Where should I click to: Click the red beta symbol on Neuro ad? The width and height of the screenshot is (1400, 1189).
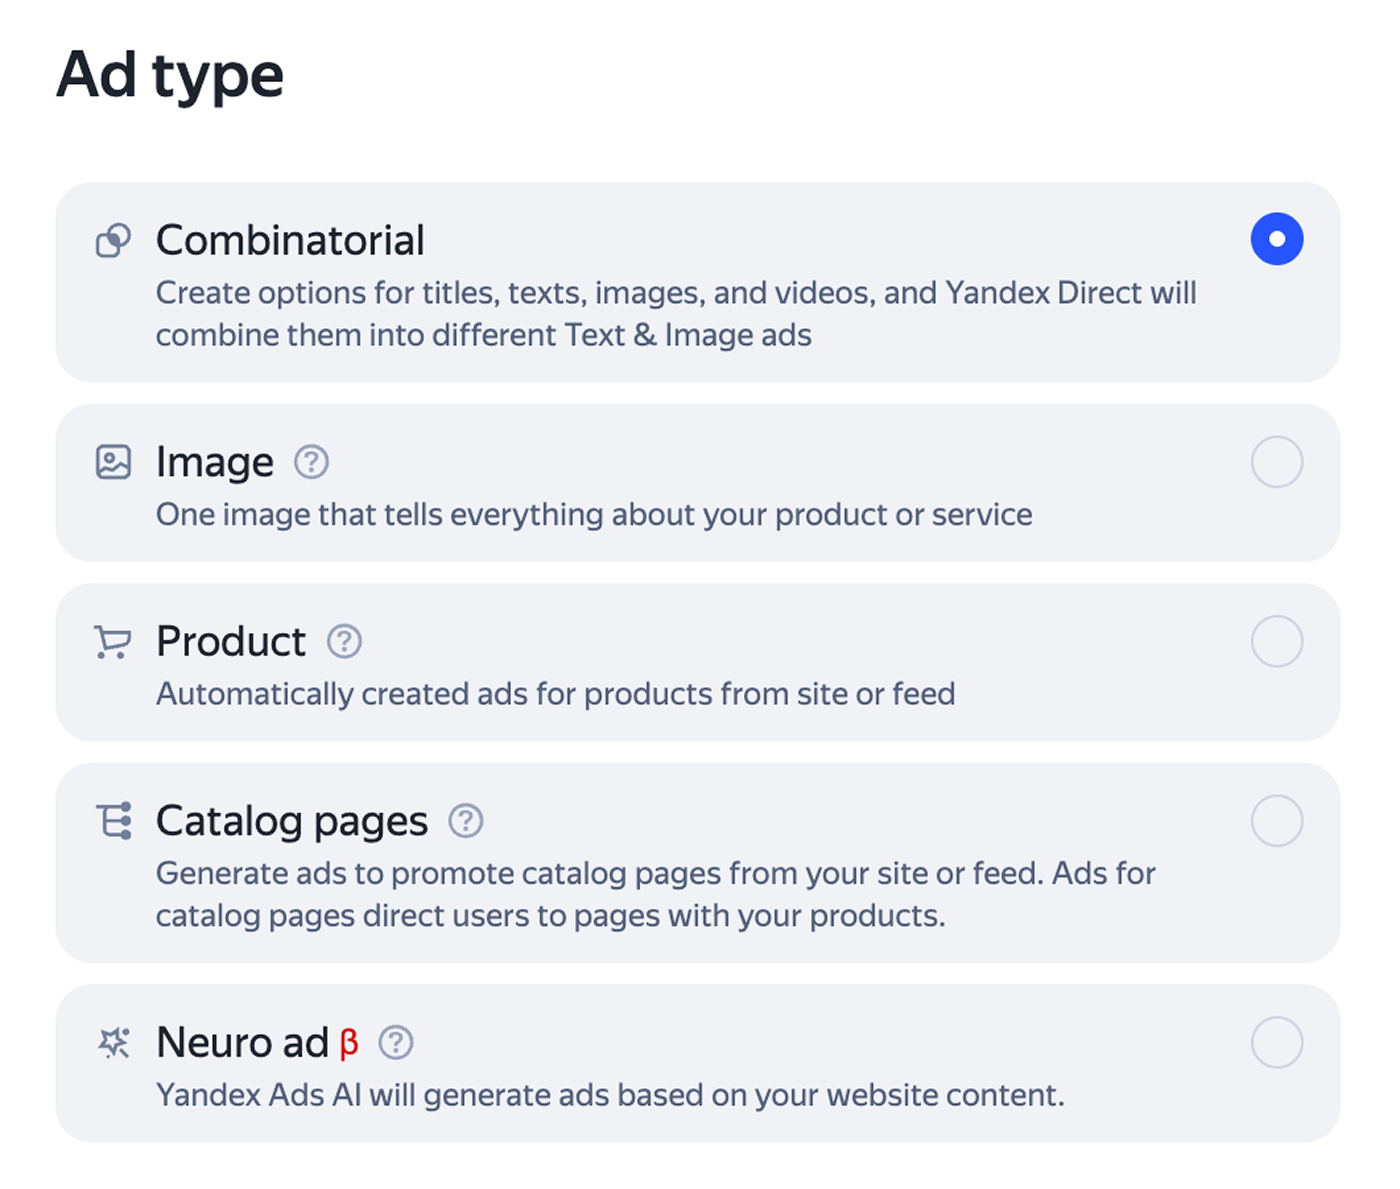coord(349,1044)
